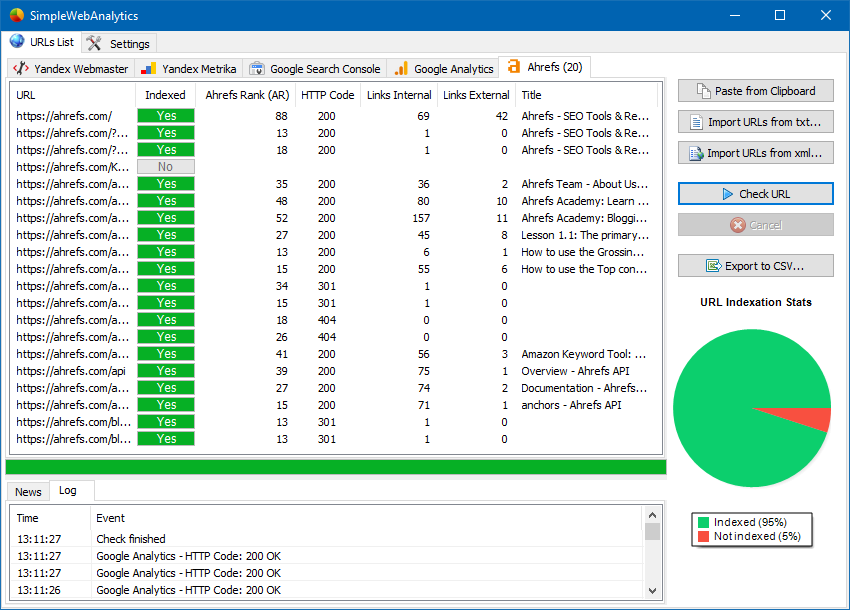Click the Google Analytics chart icon
Viewport: 850px width, 610px height.
pos(401,69)
